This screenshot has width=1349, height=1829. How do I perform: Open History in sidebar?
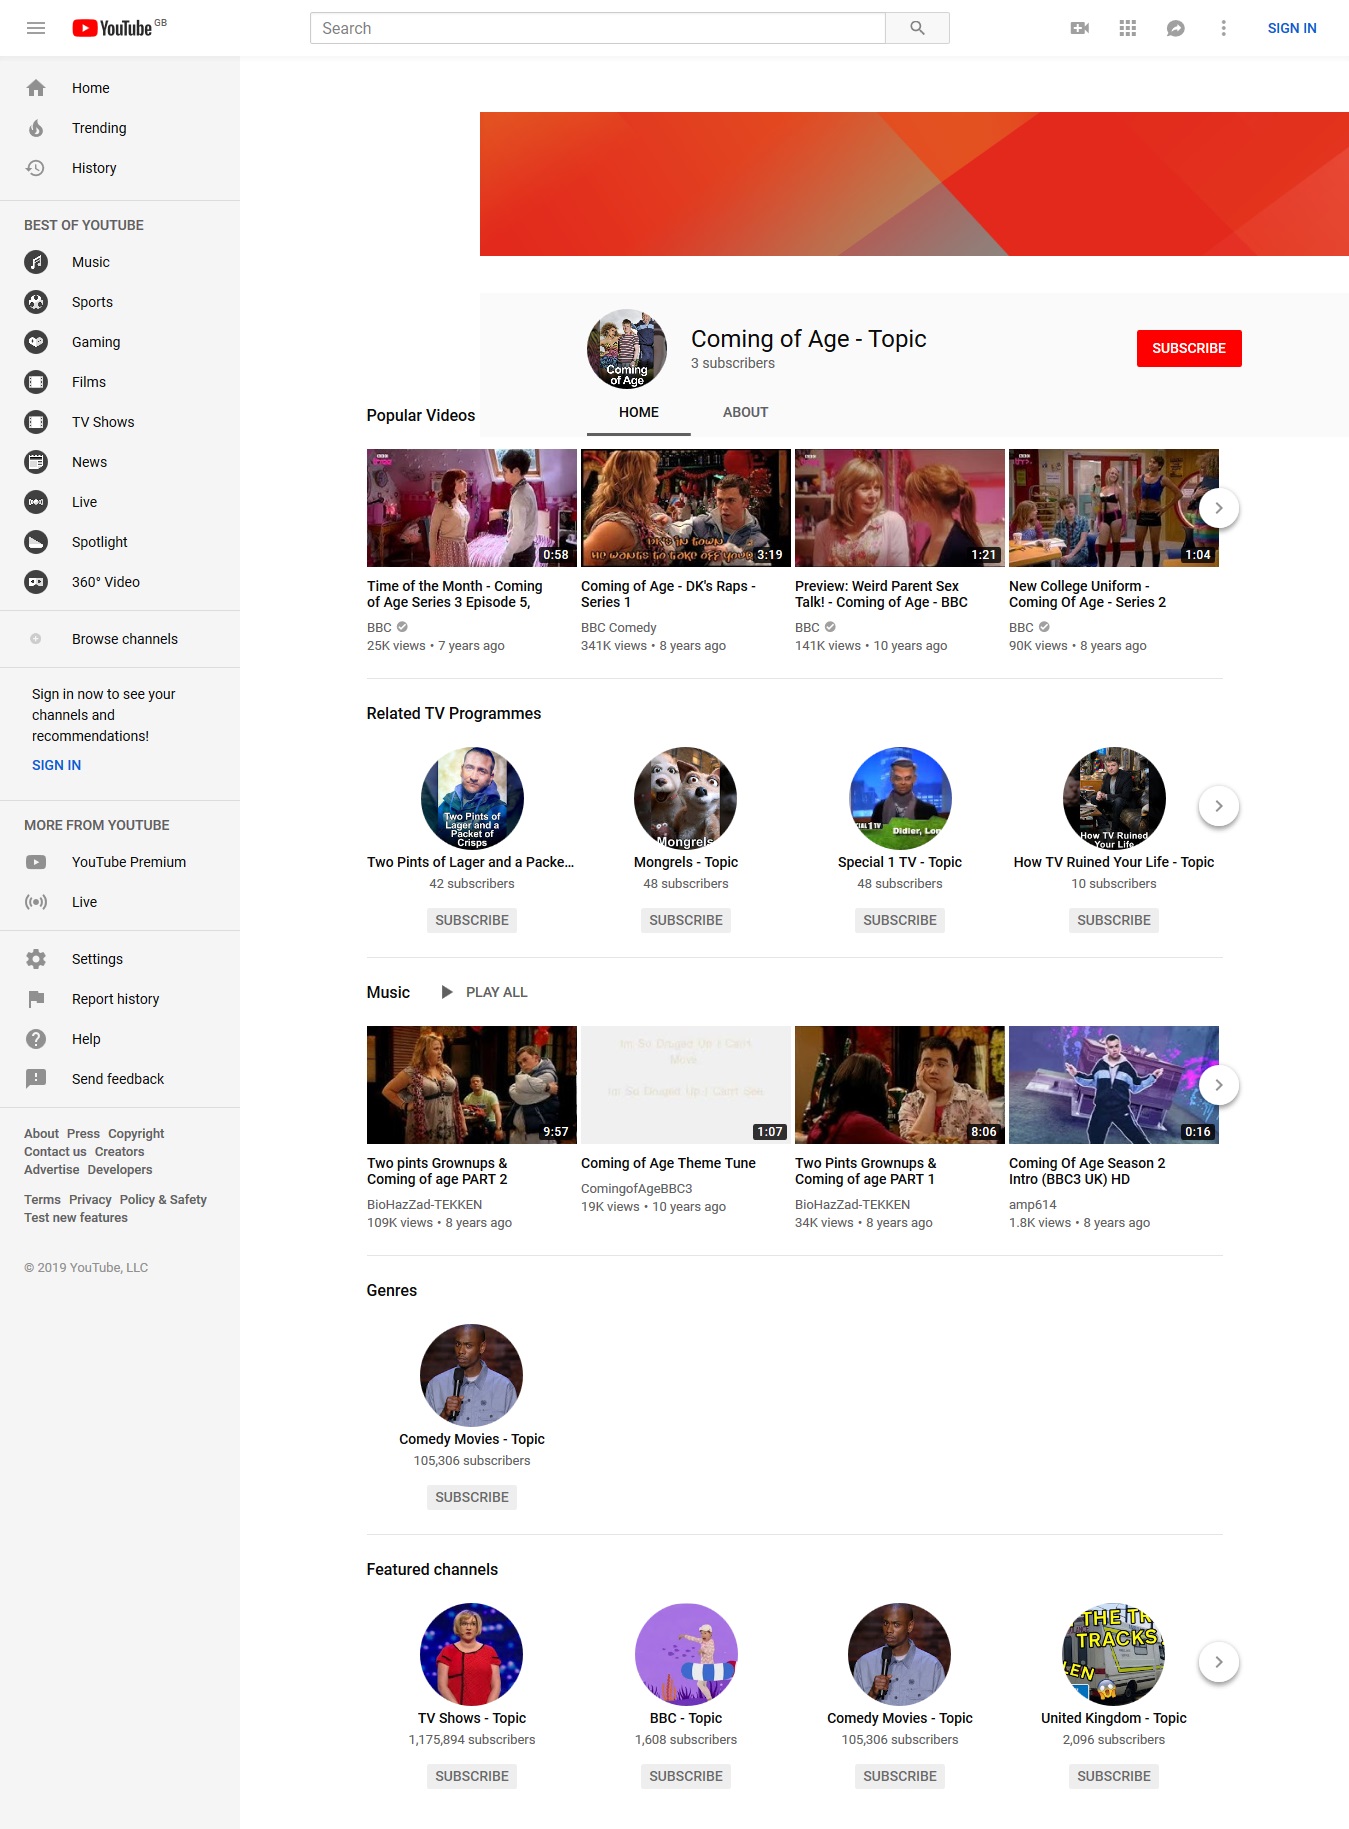pos(120,168)
